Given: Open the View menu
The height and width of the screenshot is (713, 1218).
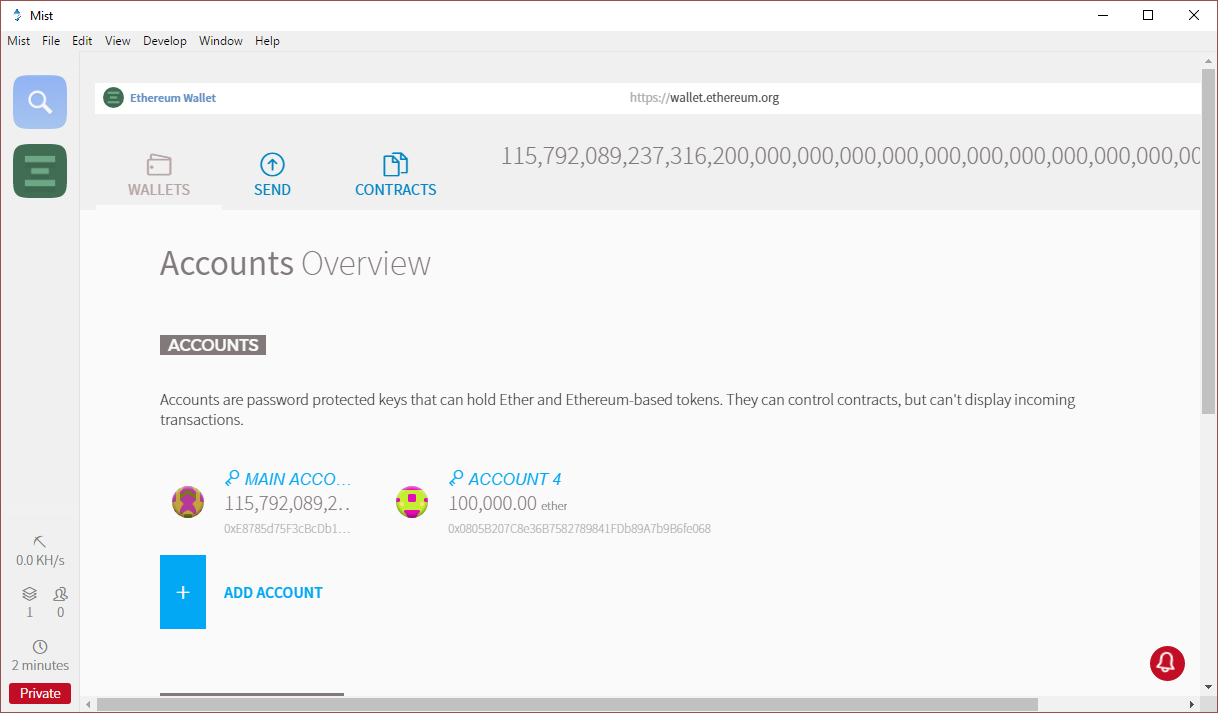Looking at the screenshot, I should [x=118, y=41].
